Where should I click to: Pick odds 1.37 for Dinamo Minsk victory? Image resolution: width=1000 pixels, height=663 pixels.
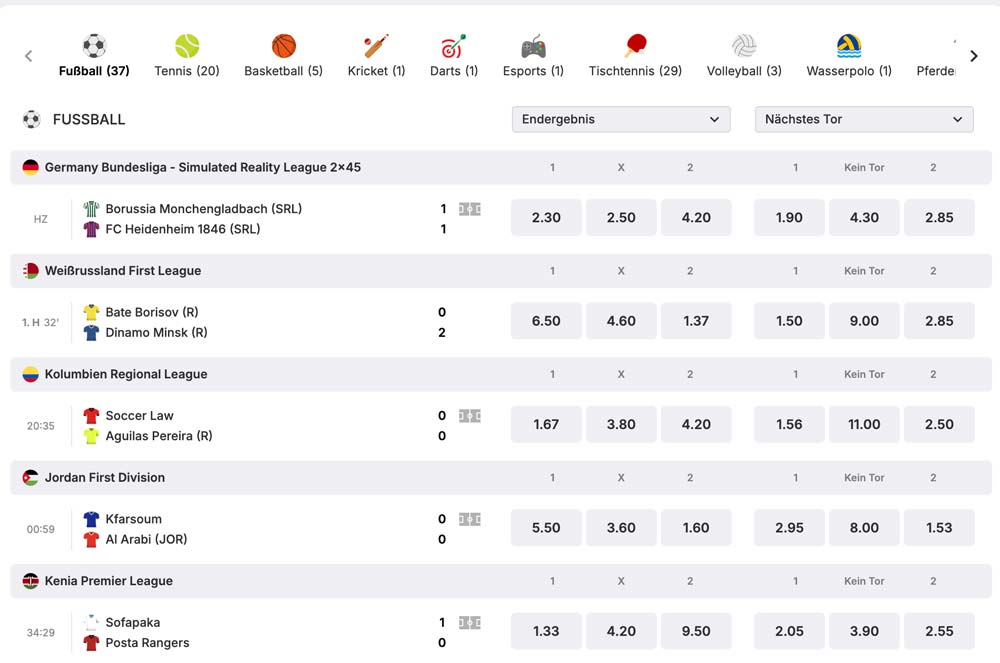pos(696,320)
